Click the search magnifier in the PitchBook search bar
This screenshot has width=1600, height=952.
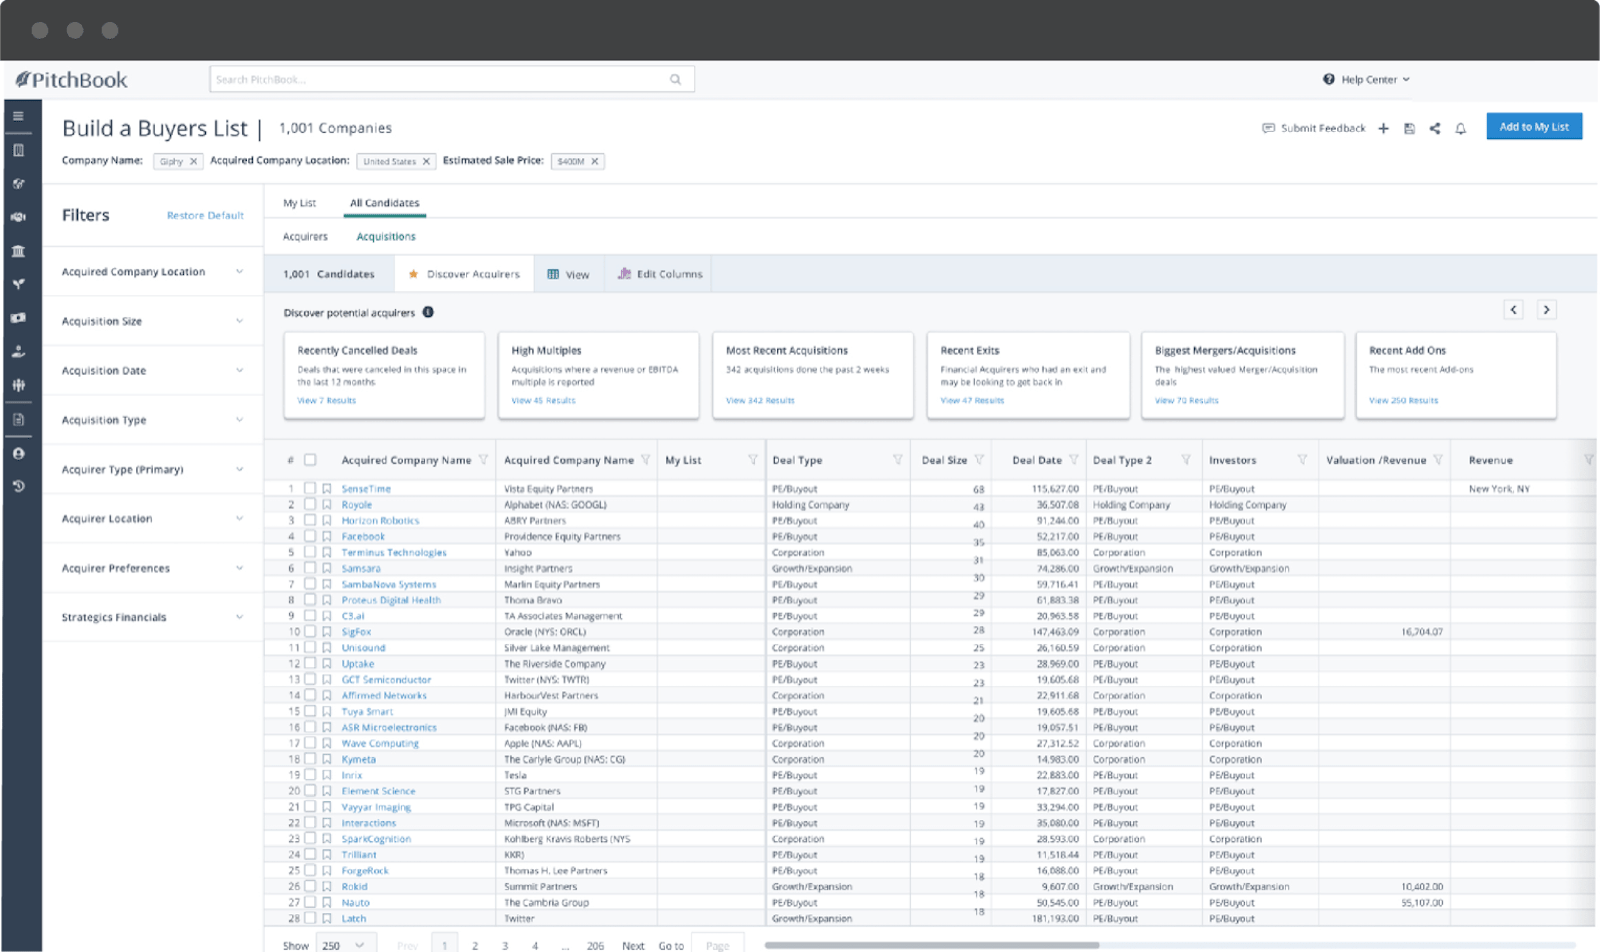[x=676, y=78]
